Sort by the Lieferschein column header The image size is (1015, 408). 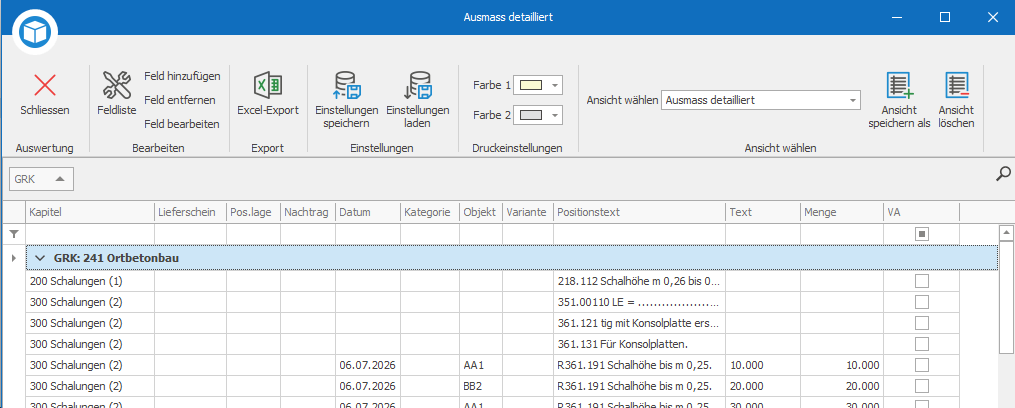(x=190, y=212)
